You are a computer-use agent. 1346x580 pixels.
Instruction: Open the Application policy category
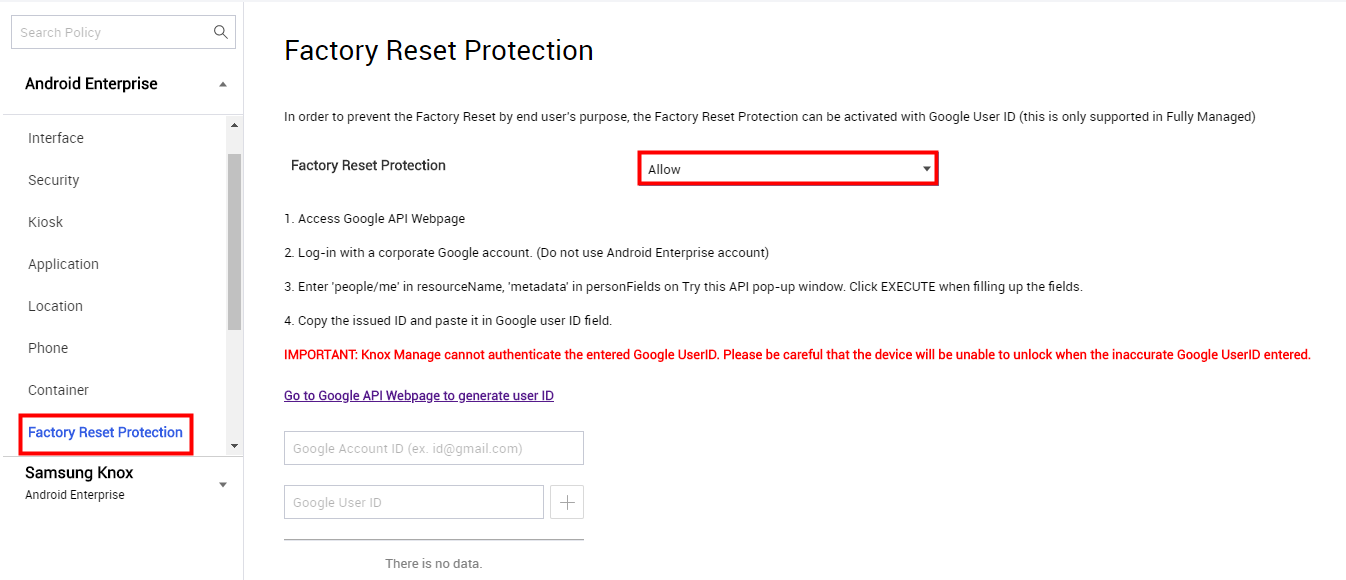(63, 264)
